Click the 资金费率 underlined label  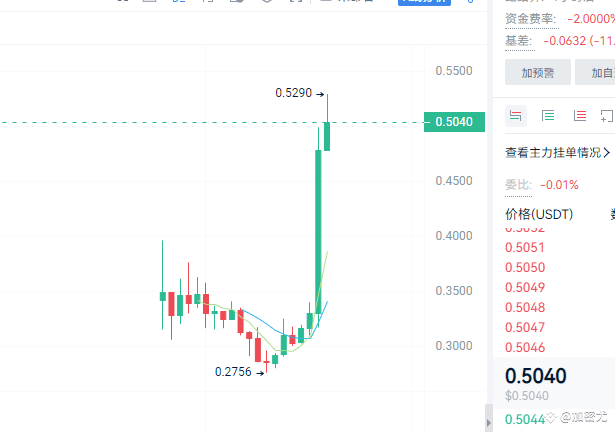[x=531, y=18]
